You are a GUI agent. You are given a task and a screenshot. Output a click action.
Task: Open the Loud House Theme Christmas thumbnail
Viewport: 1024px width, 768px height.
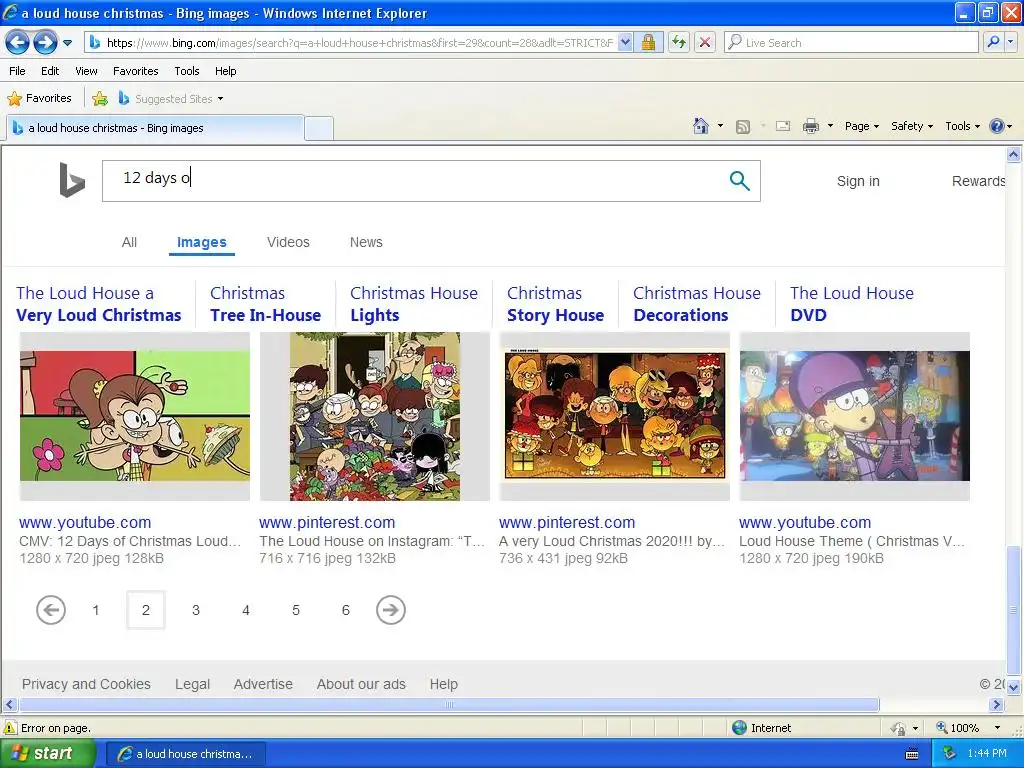pos(854,416)
